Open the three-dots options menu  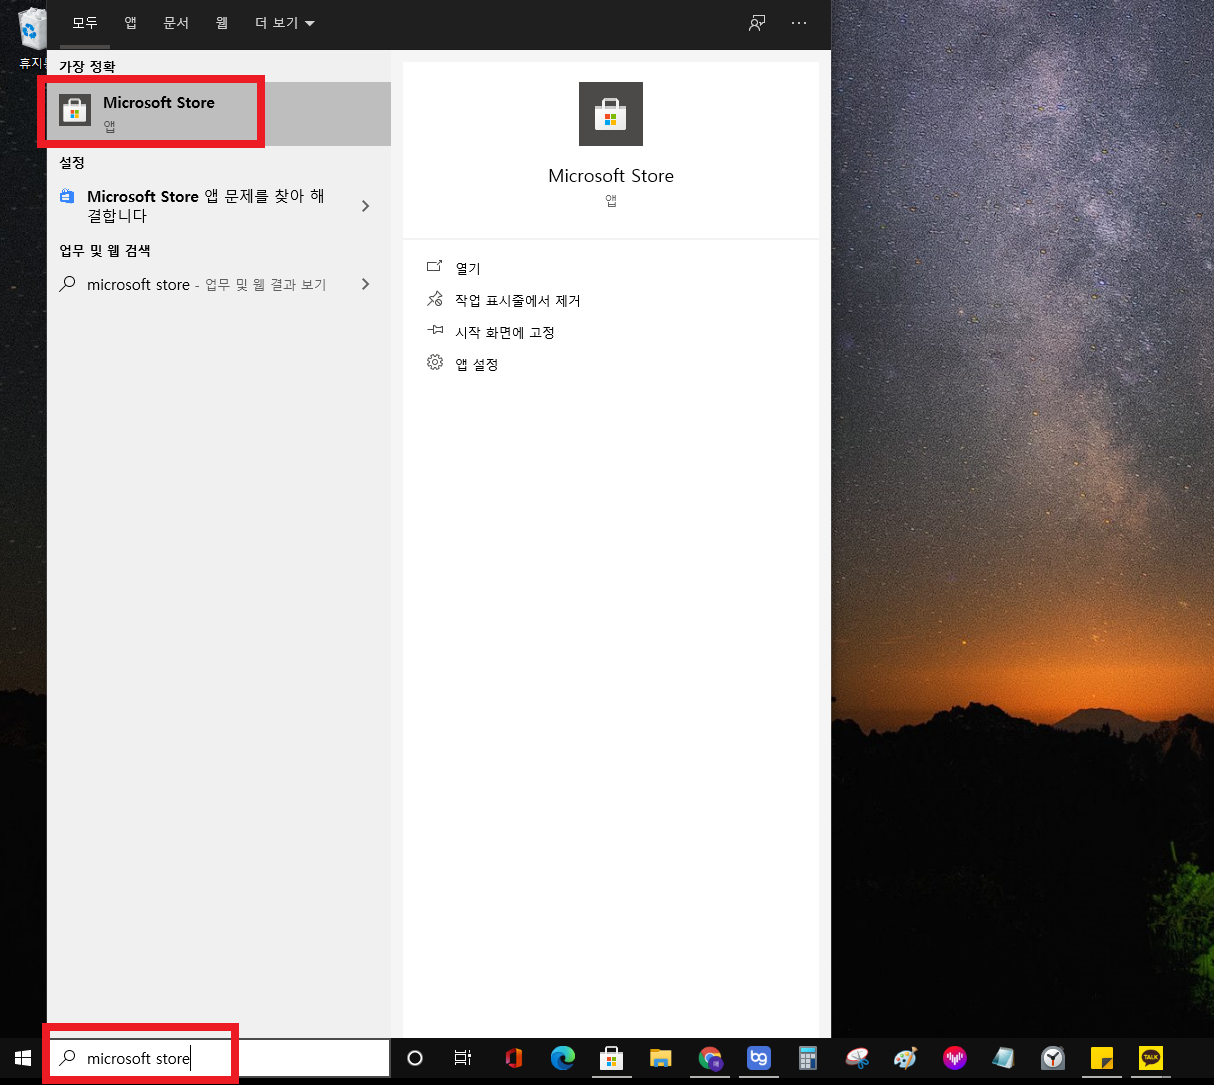pos(799,22)
